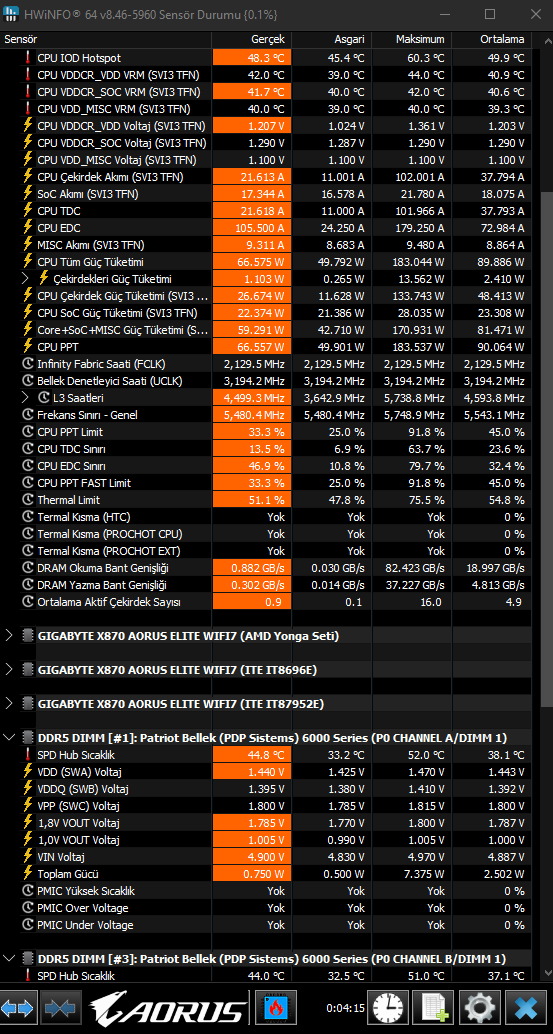Screen dimensions: 553x1034
Task: Select the MISC Akımı (SVI3 TFN) row label
Action: tap(91, 245)
